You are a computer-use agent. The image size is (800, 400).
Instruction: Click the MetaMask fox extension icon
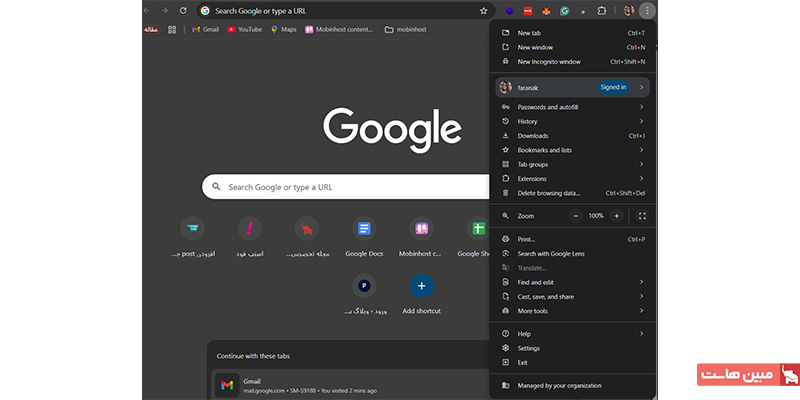pyautogui.click(x=546, y=11)
